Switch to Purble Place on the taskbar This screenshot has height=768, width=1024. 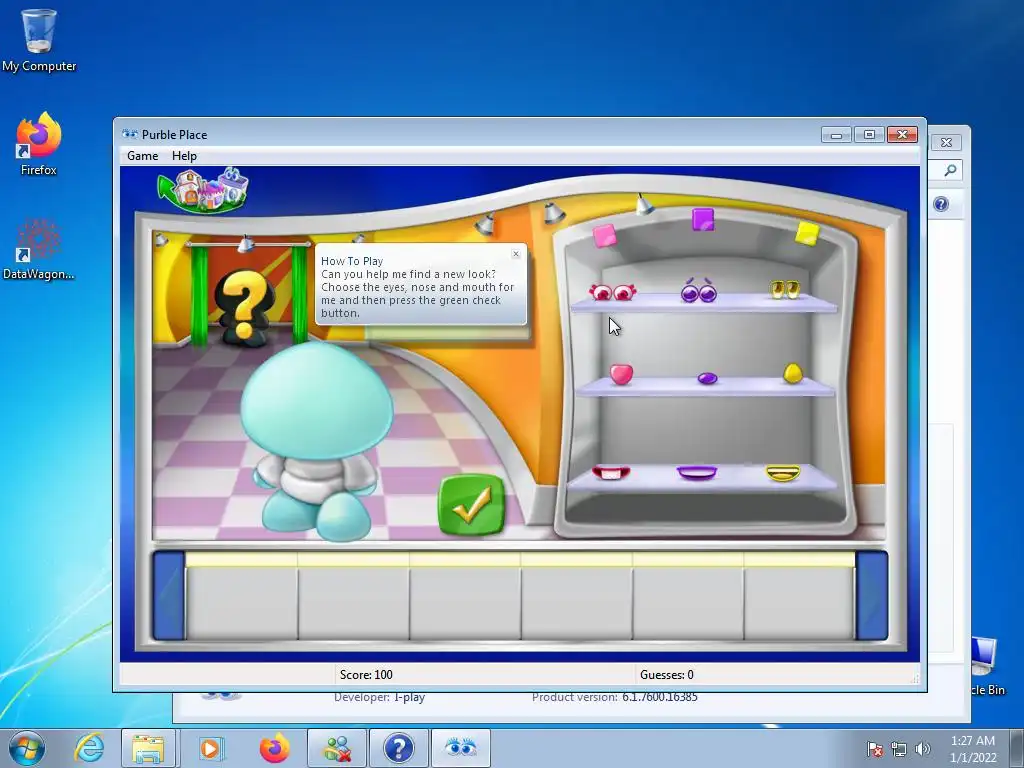coord(460,748)
